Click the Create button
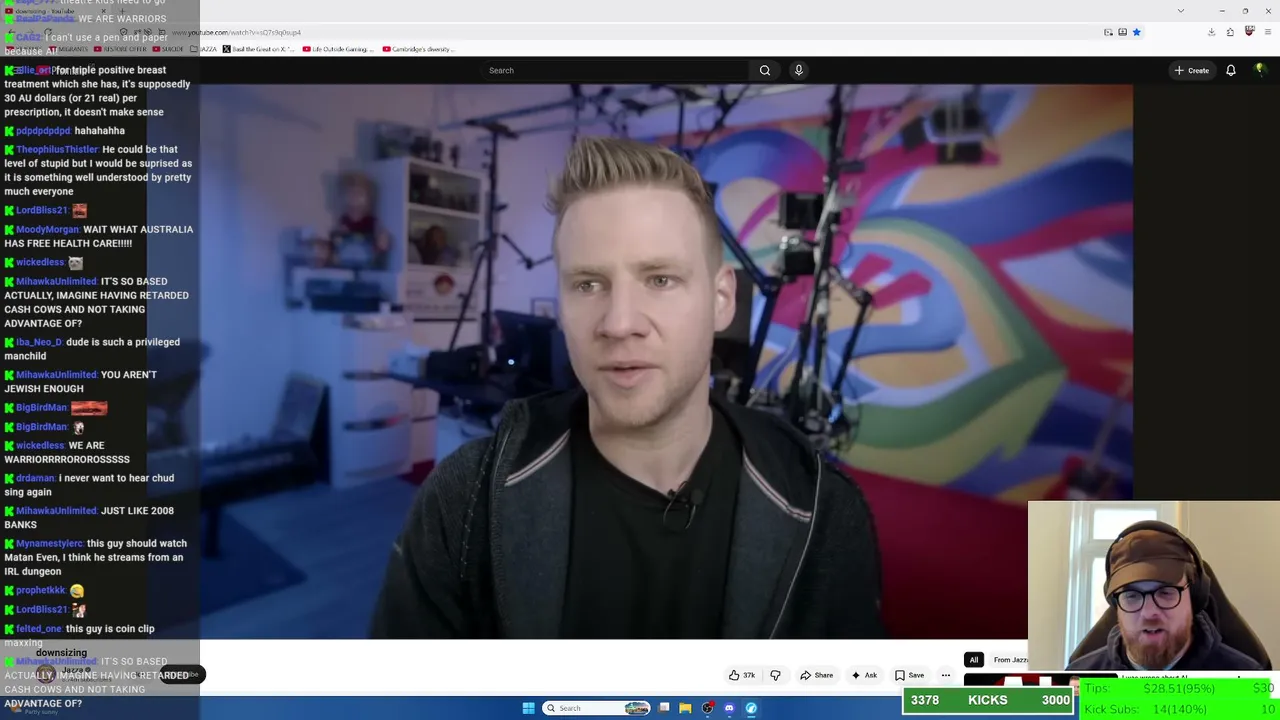Viewport: 1280px width, 720px height. tap(1192, 70)
